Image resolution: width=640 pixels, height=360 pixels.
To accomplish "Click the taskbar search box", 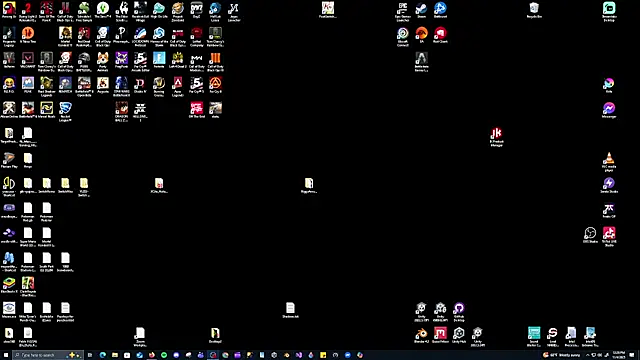I will [48, 355].
